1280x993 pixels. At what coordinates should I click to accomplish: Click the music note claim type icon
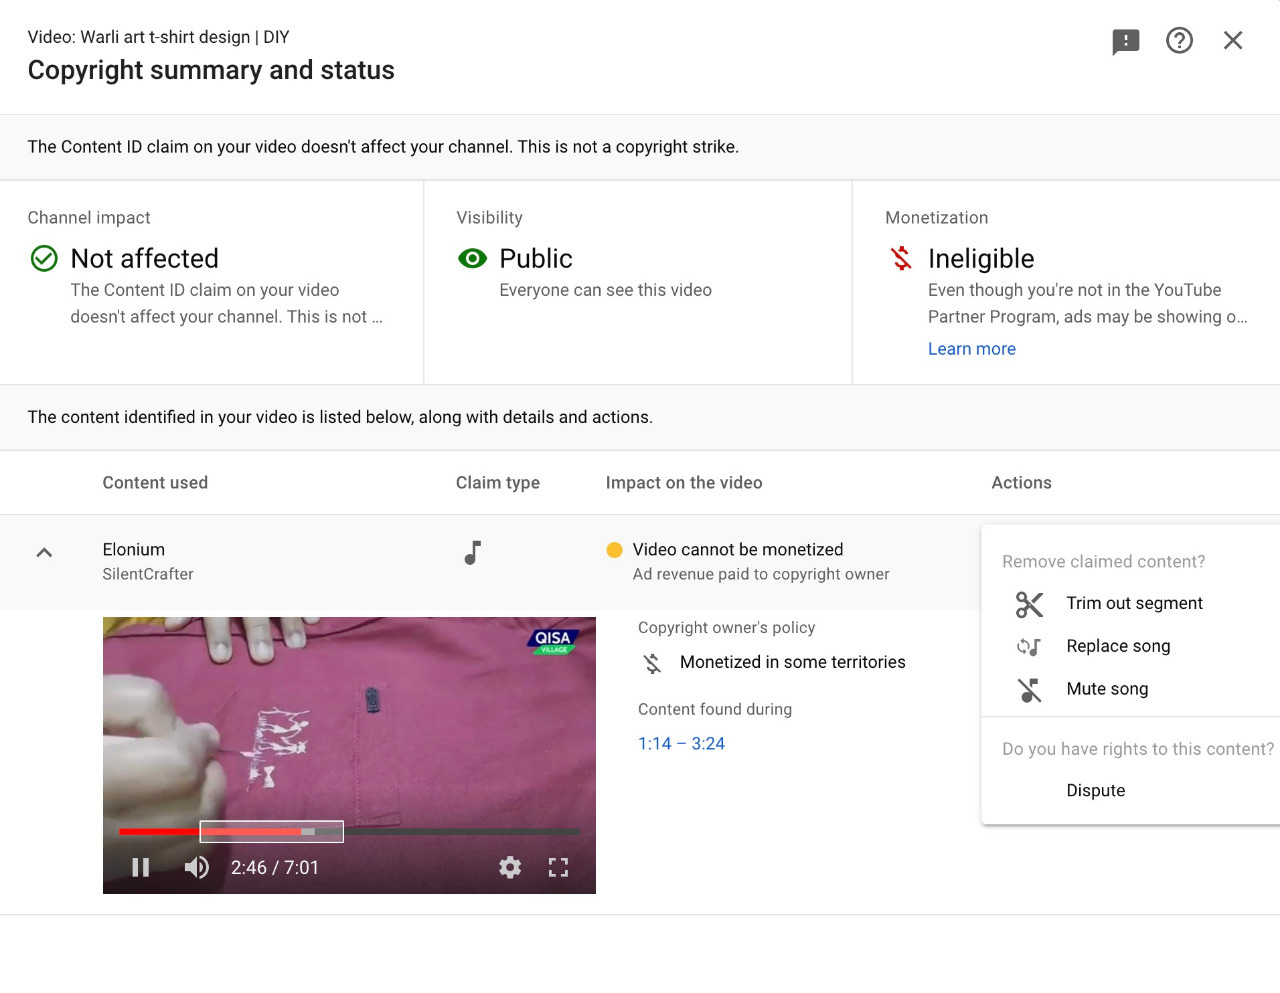473,552
